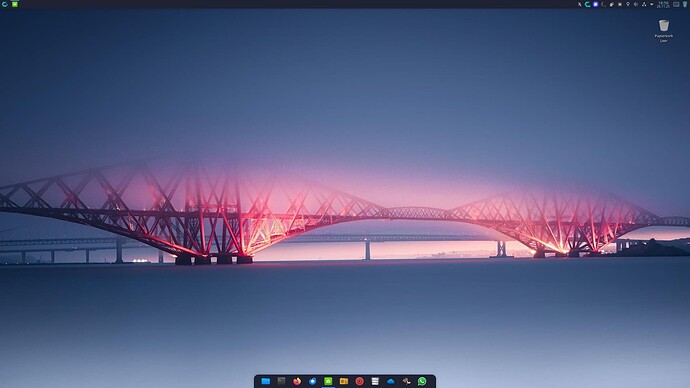Click the white square tray icon
This screenshot has height=388, width=690.
click(620, 4)
